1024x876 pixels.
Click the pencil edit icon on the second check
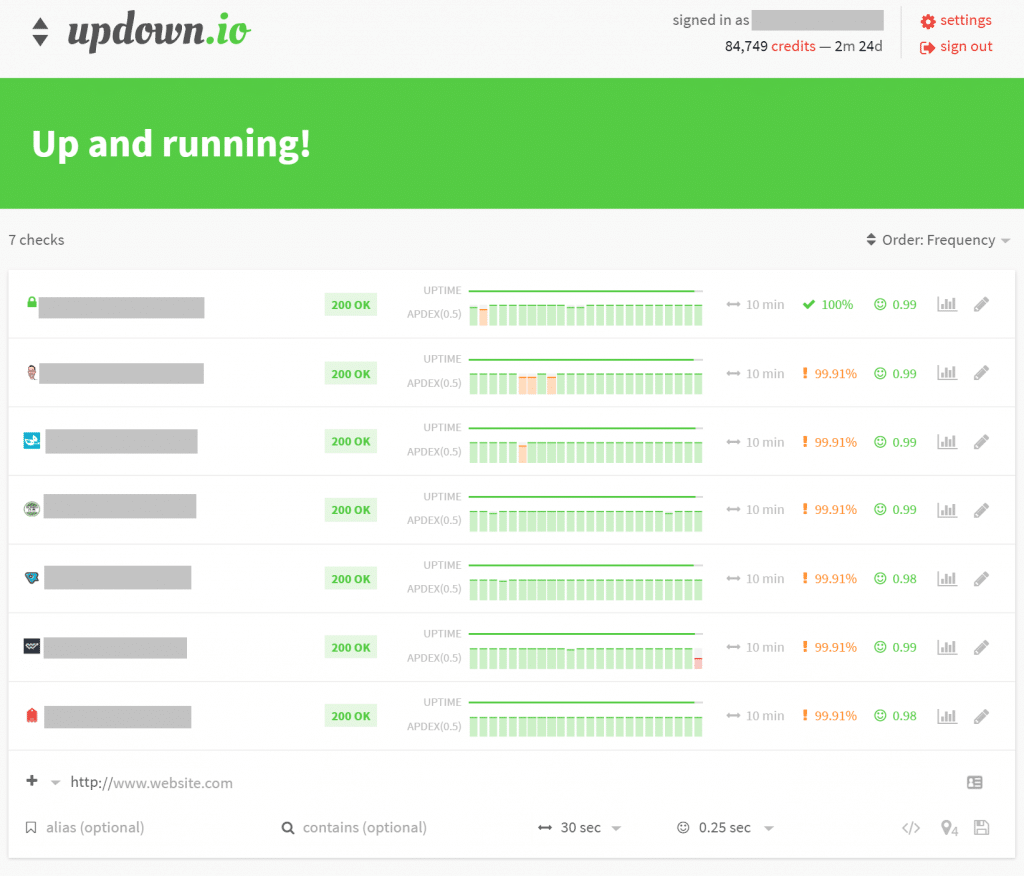click(981, 373)
